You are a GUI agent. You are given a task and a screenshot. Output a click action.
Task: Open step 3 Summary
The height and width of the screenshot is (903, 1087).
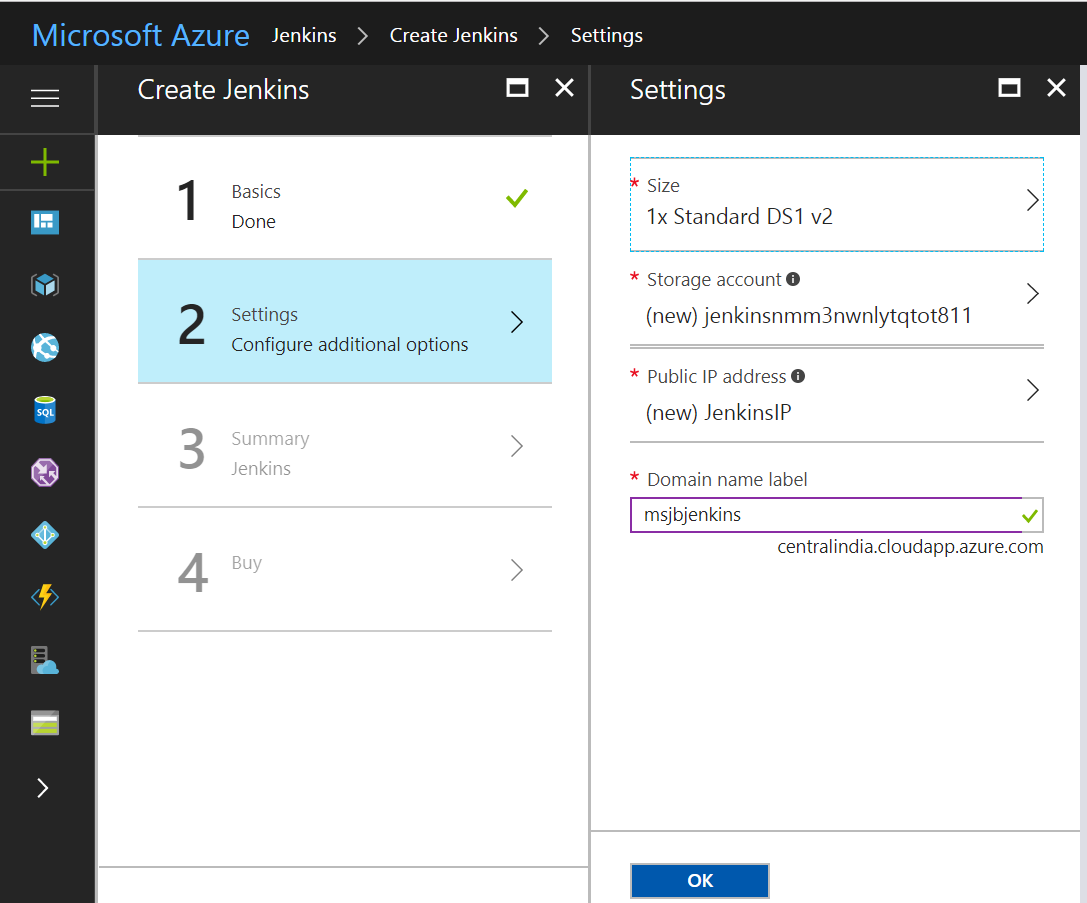click(345, 446)
